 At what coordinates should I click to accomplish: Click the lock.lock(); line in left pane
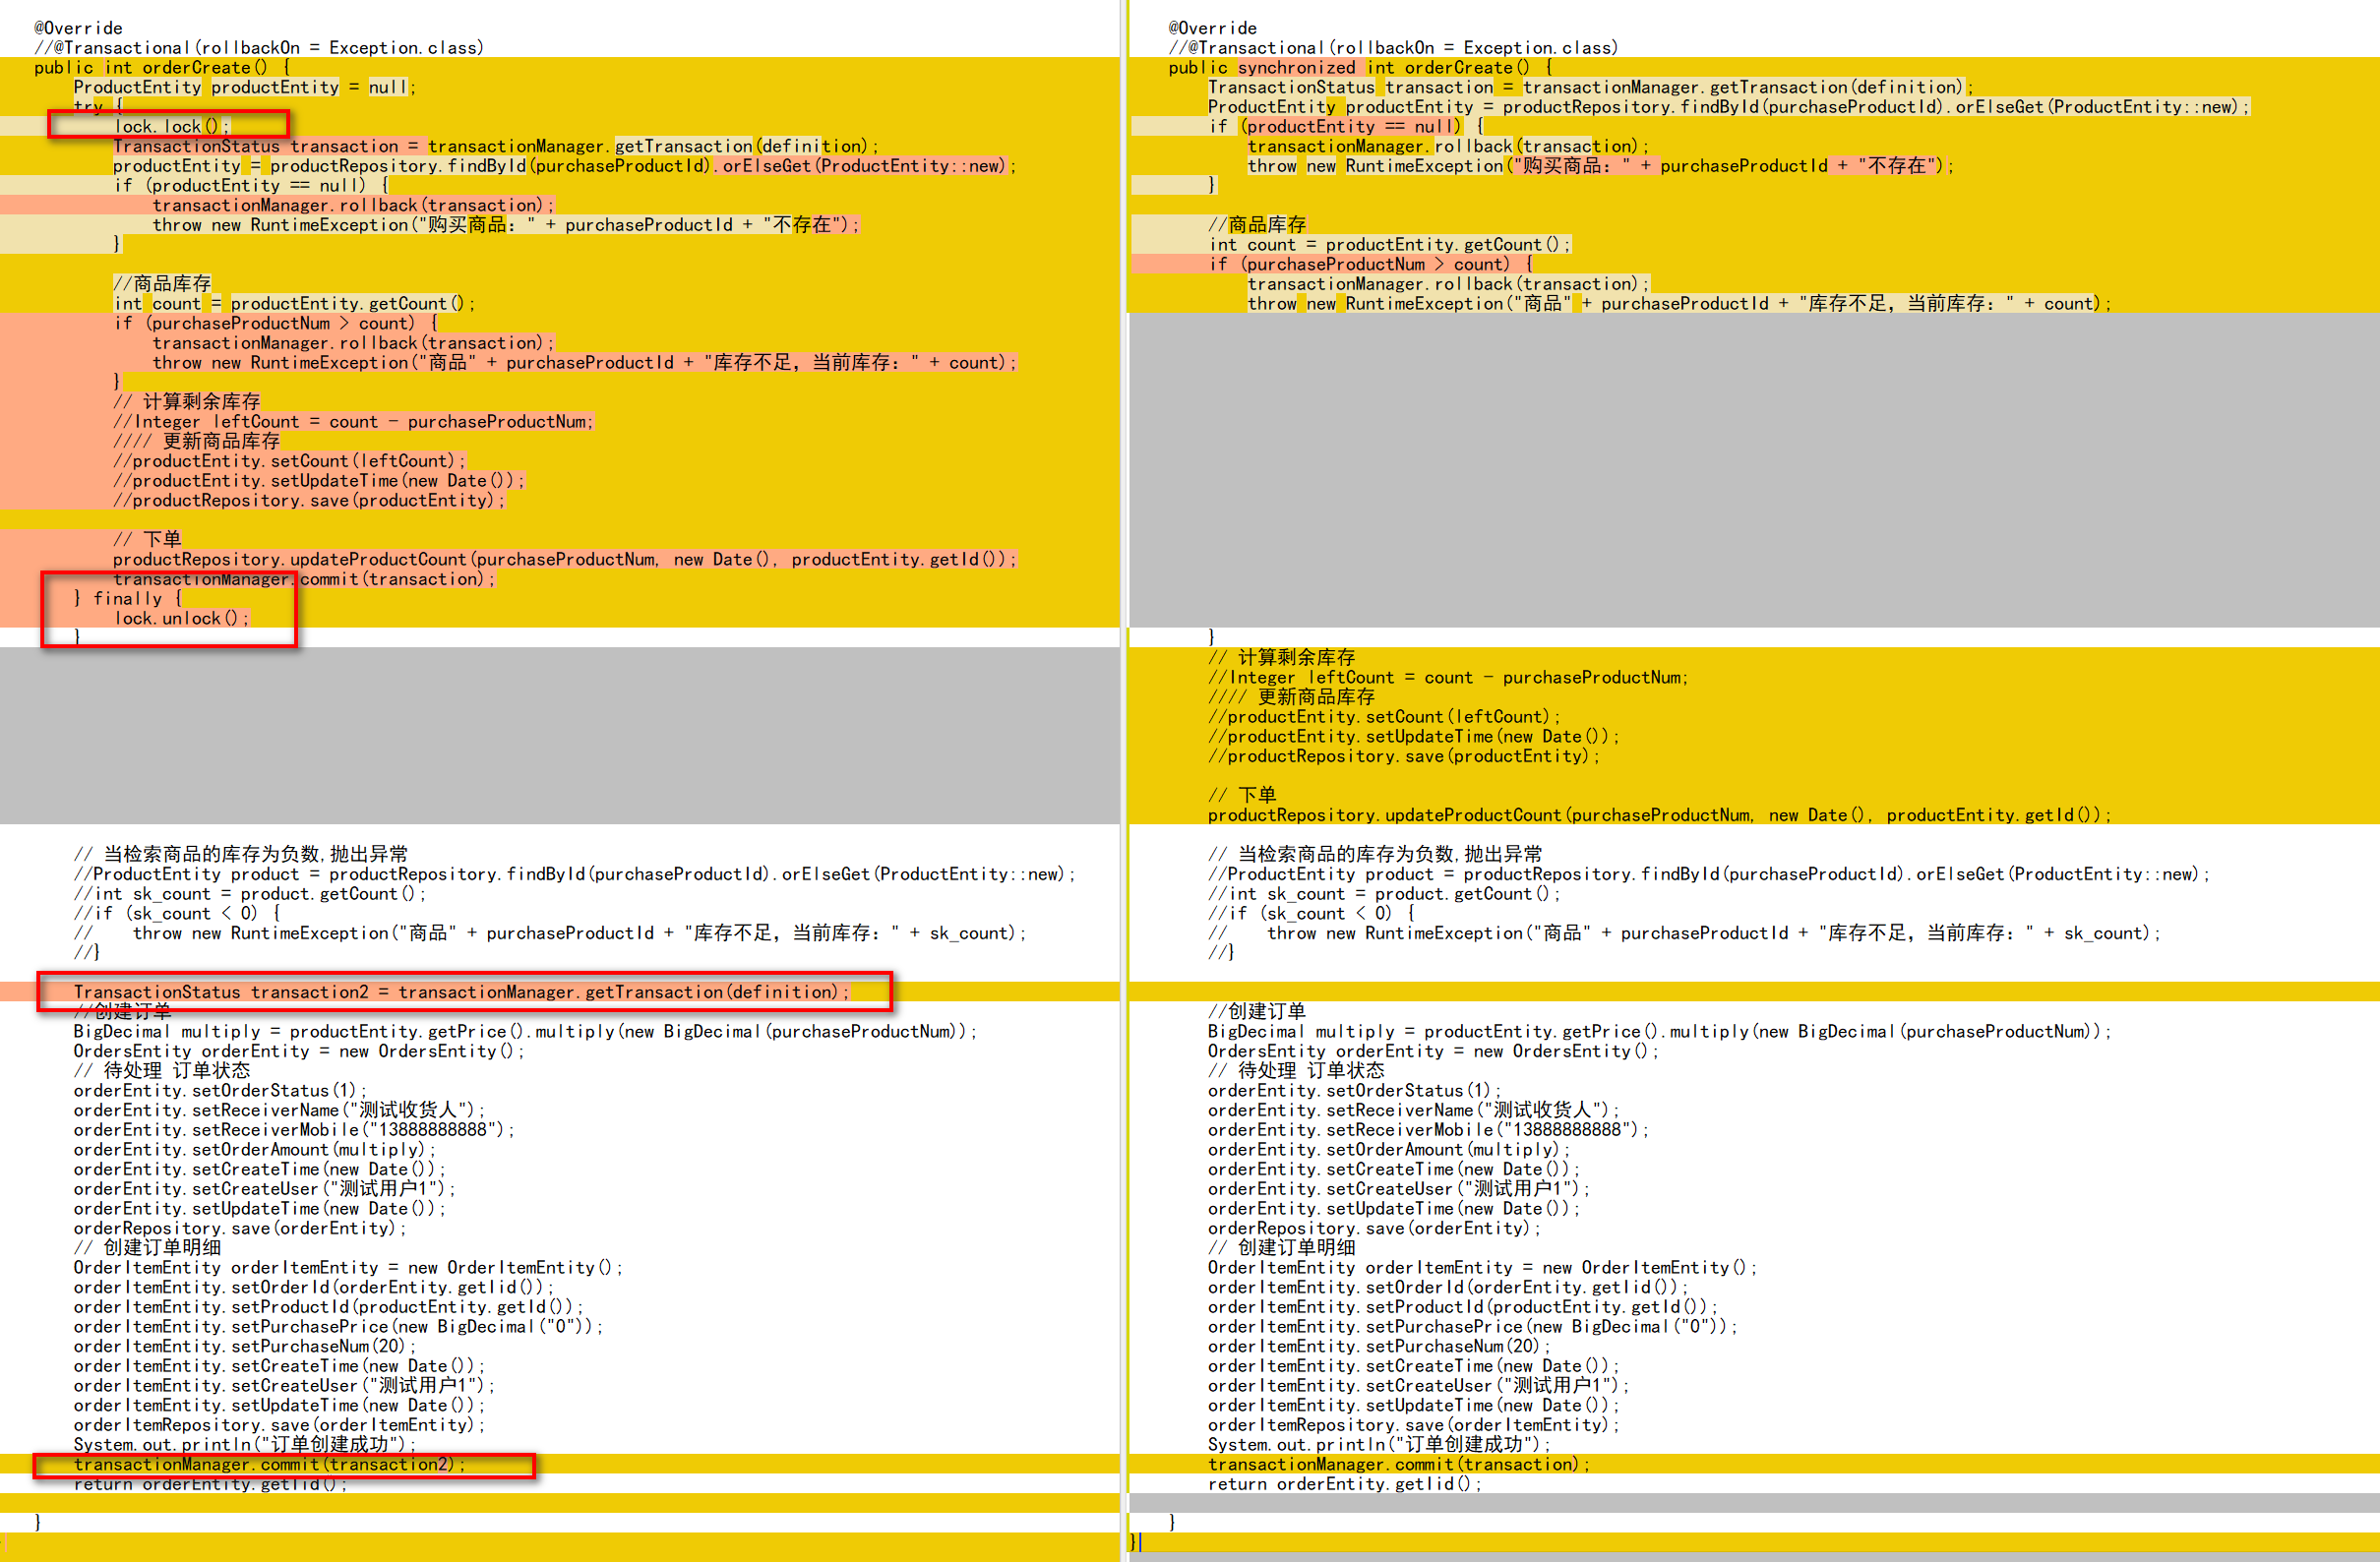coord(172,126)
